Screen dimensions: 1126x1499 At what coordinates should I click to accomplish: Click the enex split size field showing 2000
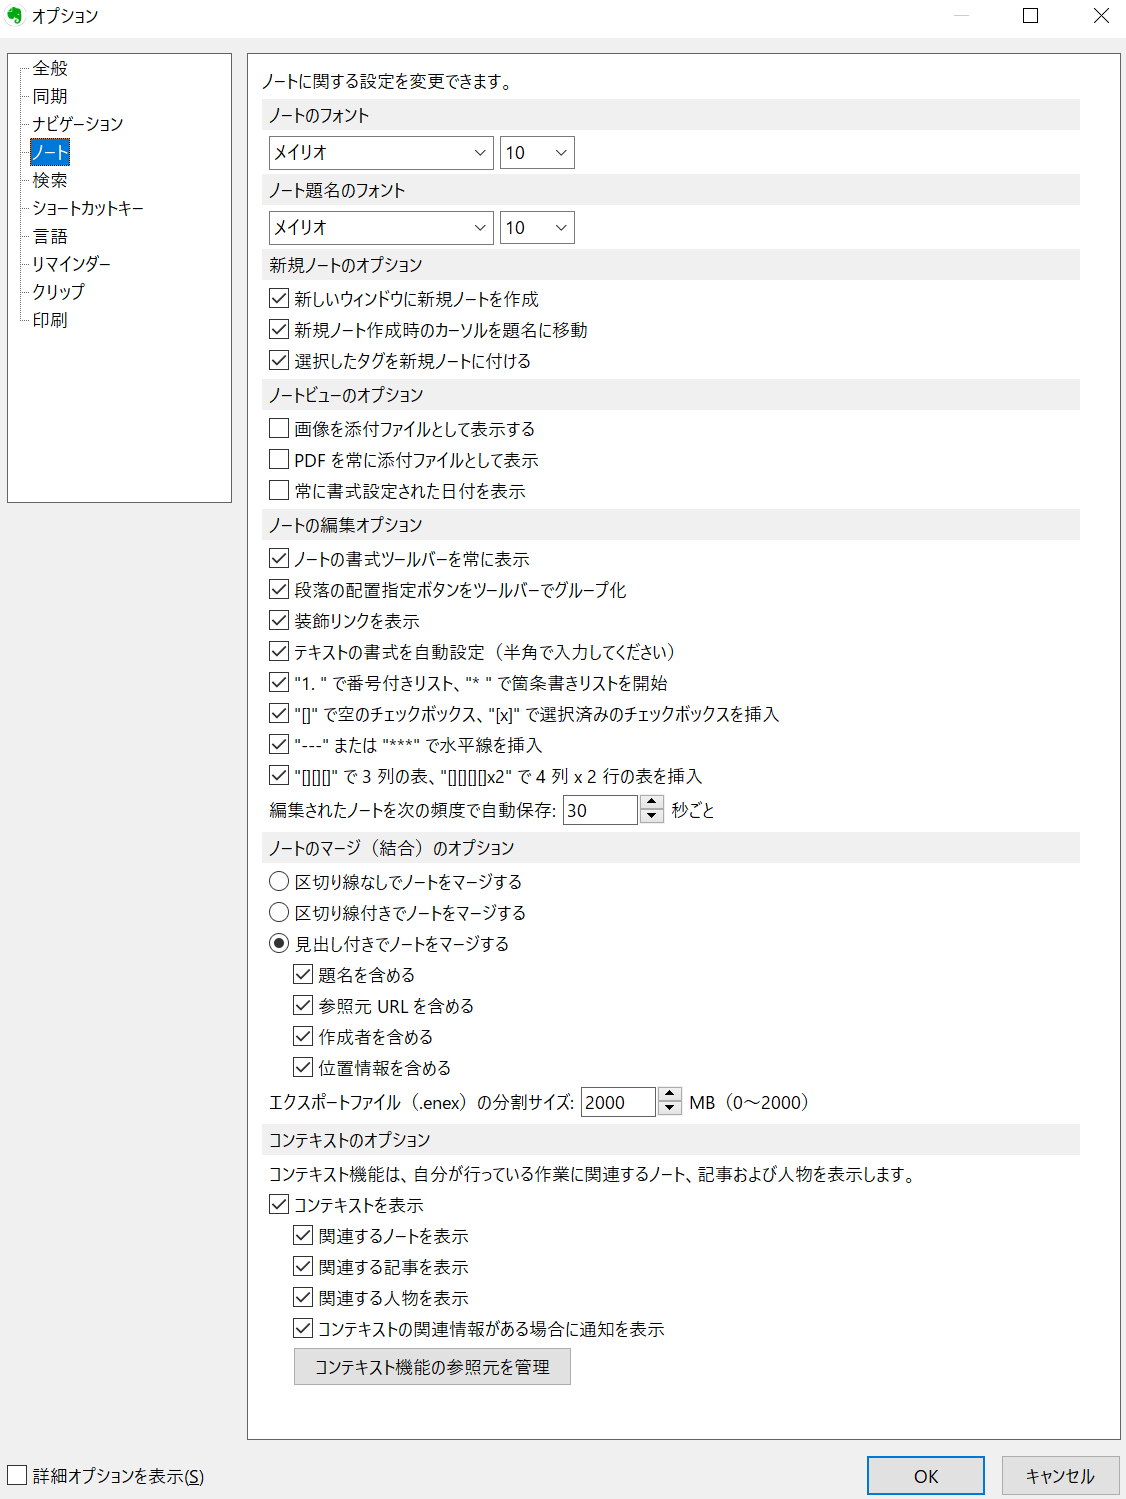(x=618, y=1102)
